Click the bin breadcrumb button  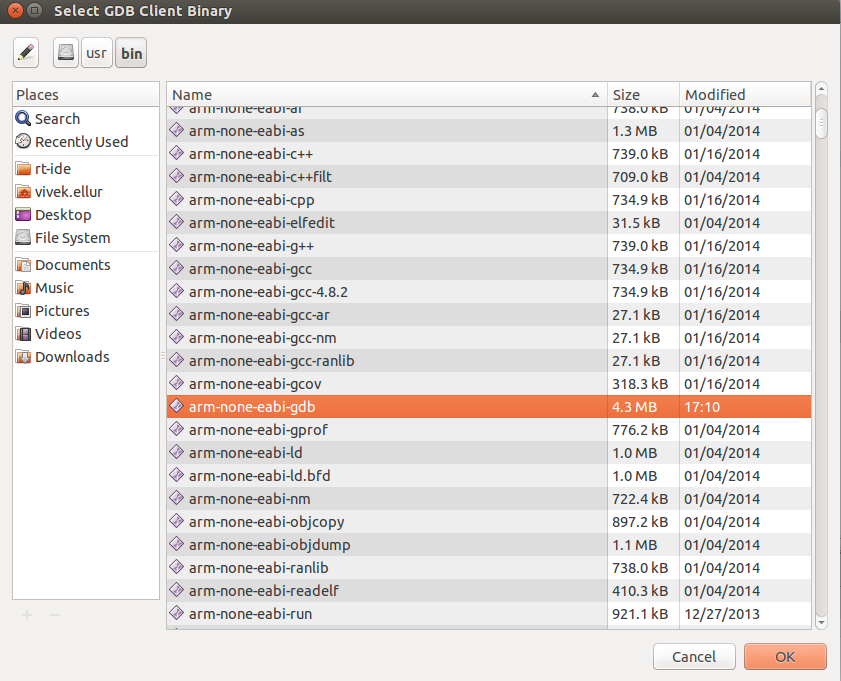(x=130, y=52)
